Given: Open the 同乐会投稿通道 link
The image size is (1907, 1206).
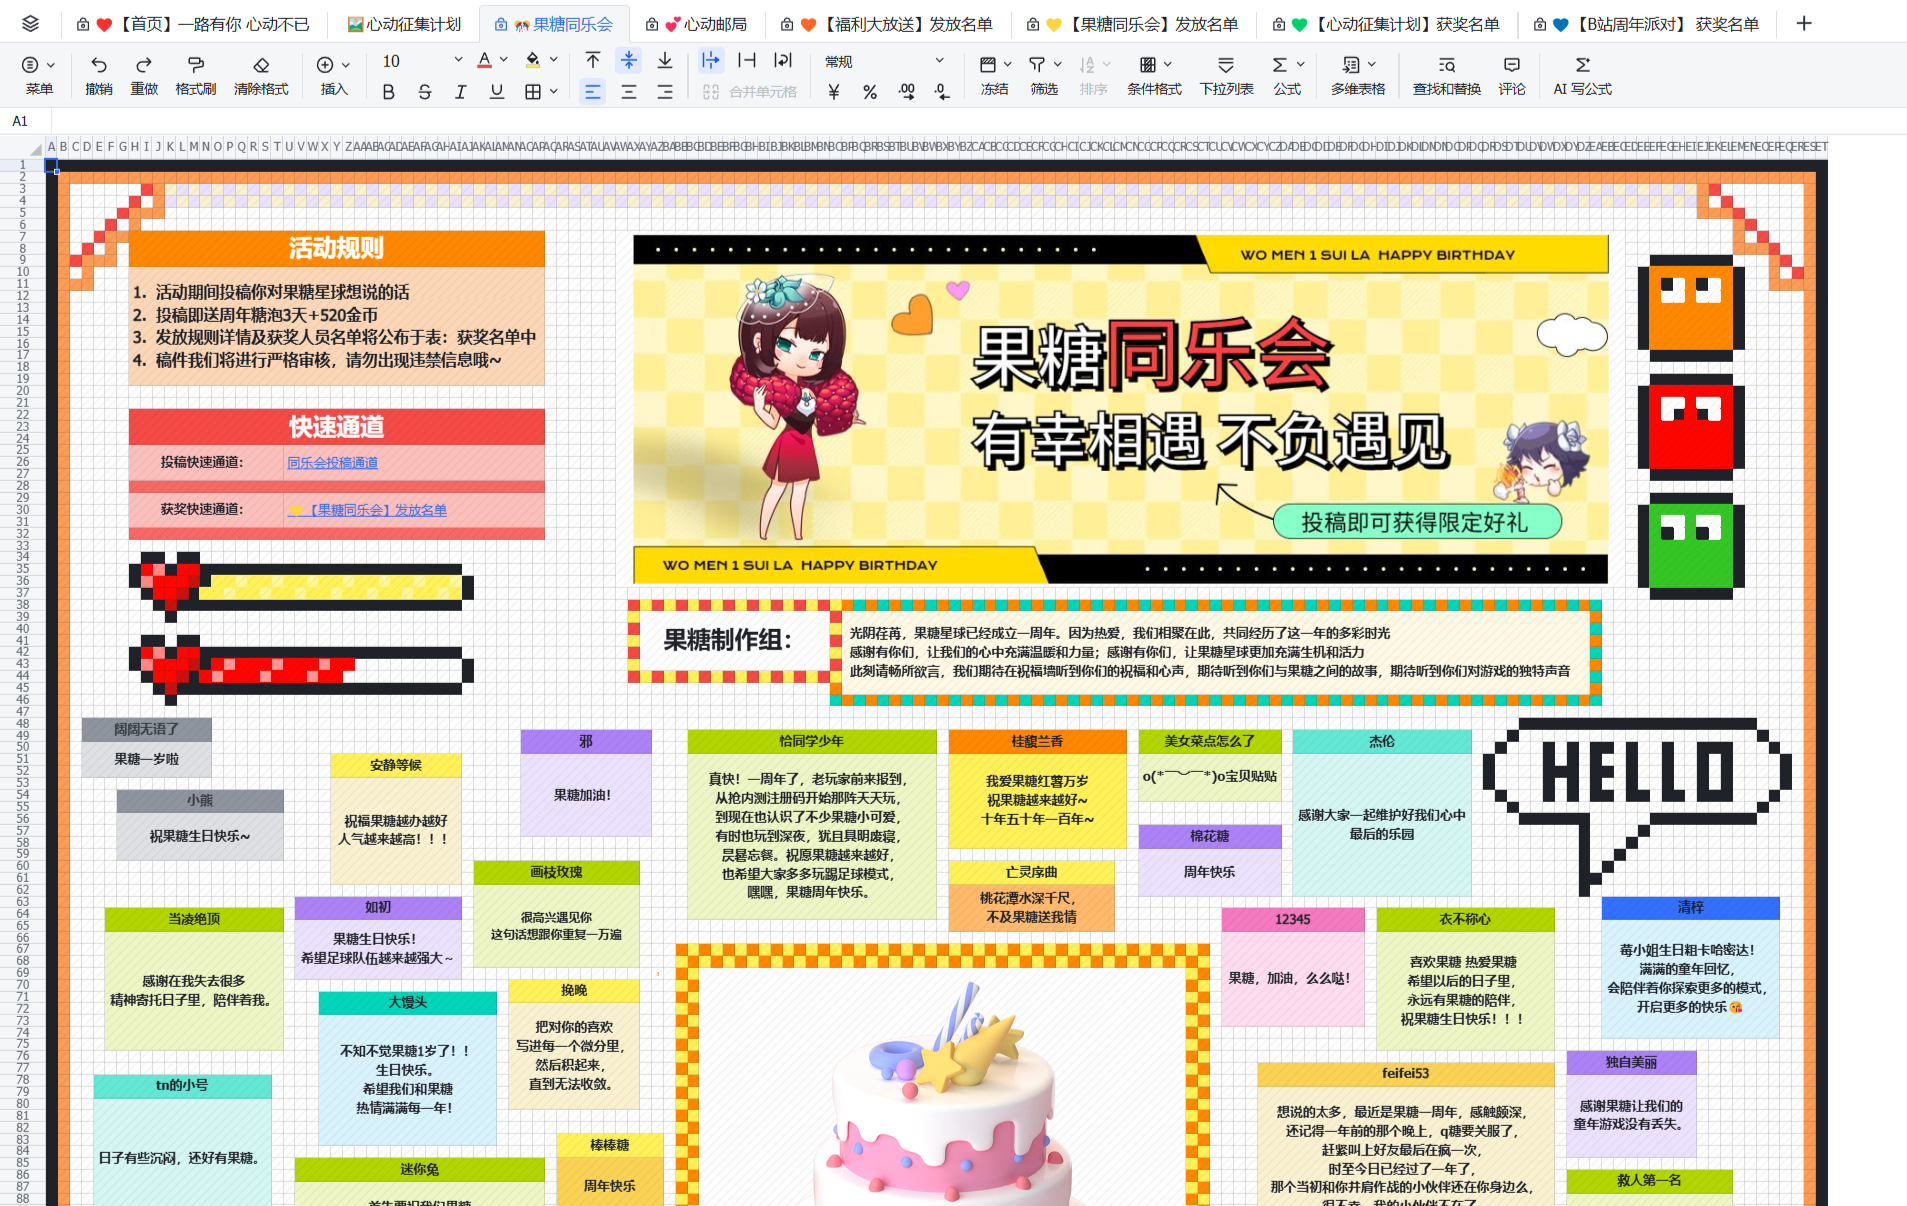Looking at the screenshot, I should (x=333, y=463).
